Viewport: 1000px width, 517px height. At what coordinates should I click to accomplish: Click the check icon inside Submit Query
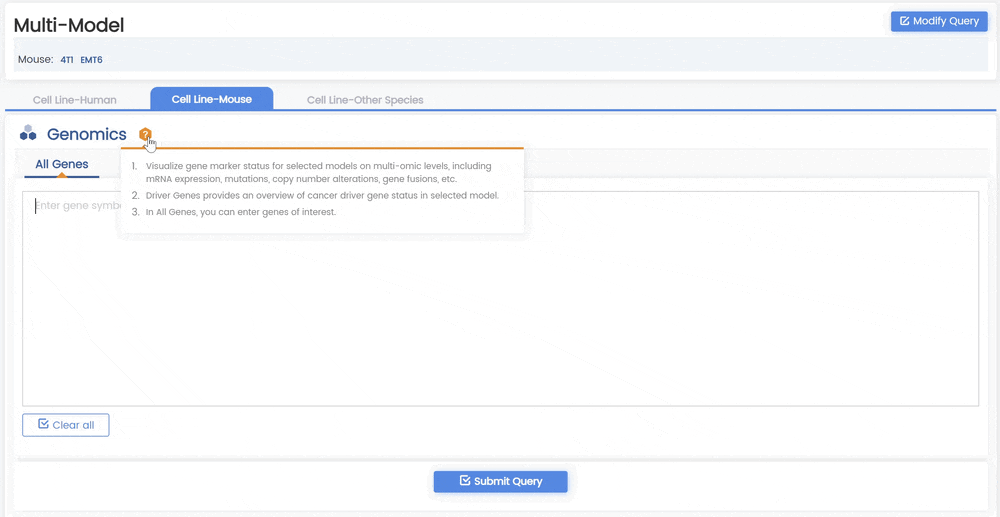pyautogui.click(x=465, y=481)
